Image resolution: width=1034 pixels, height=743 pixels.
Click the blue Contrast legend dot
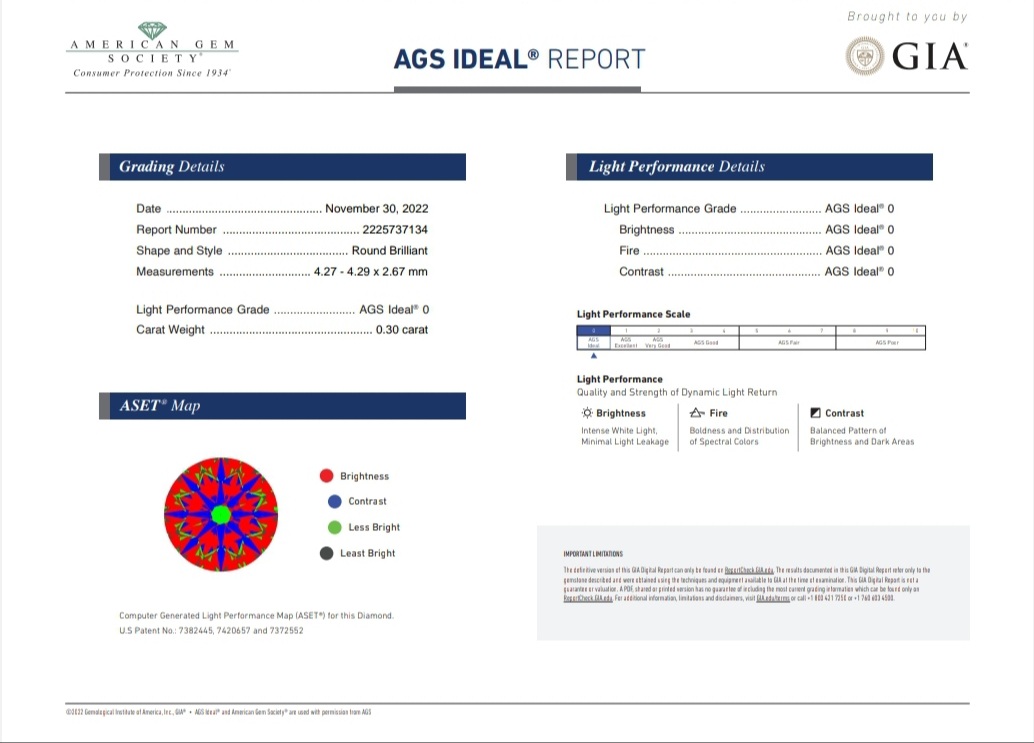coord(335,501)
